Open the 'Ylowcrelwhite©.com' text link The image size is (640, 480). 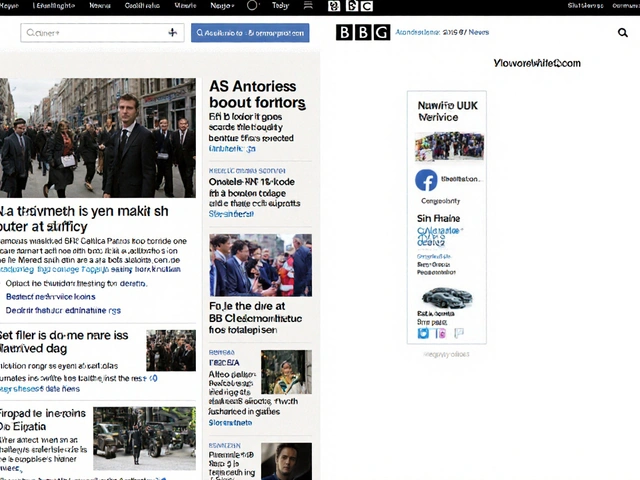[537, 63]
